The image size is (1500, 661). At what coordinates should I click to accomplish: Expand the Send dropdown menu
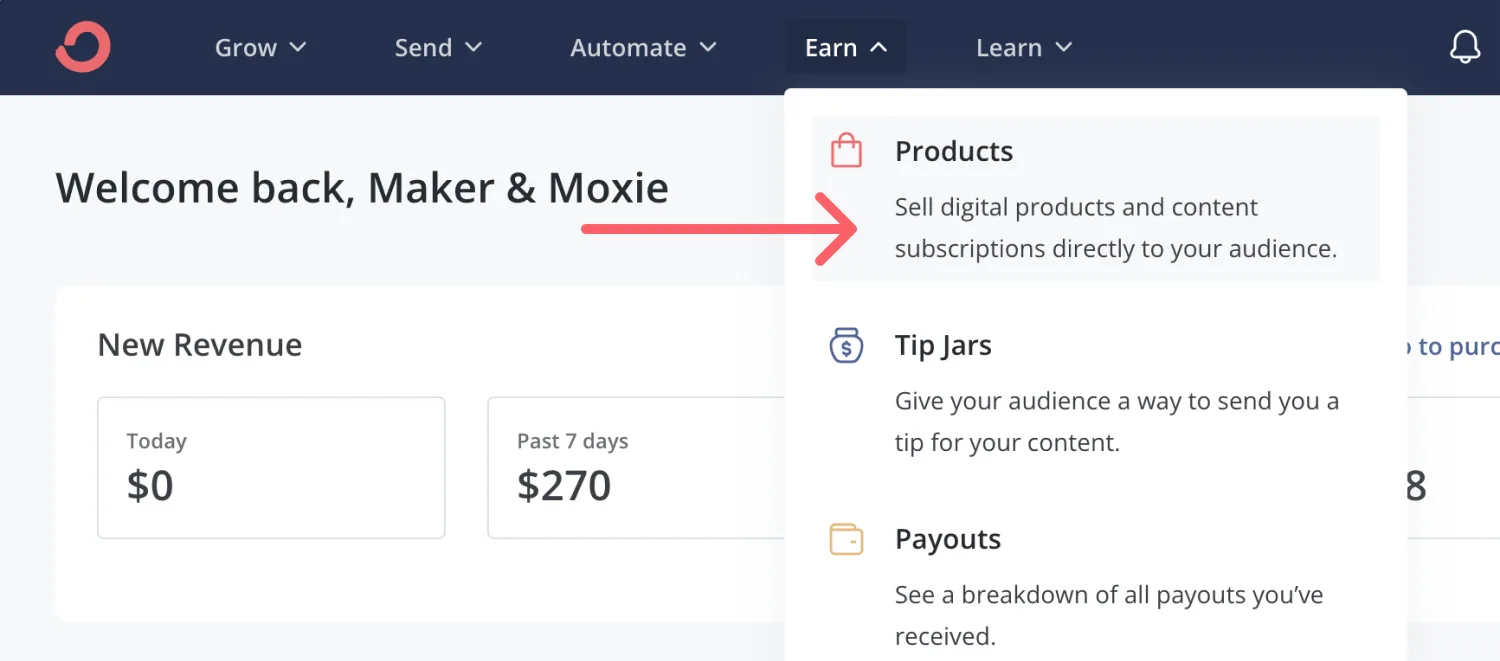(438, 48)
